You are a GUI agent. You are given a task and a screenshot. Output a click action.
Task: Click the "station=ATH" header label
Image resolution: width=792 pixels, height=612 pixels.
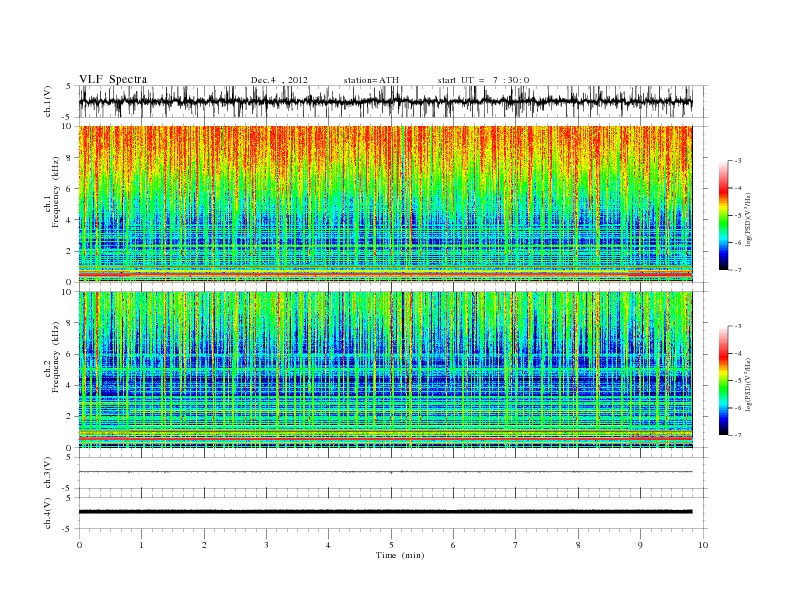371,80
